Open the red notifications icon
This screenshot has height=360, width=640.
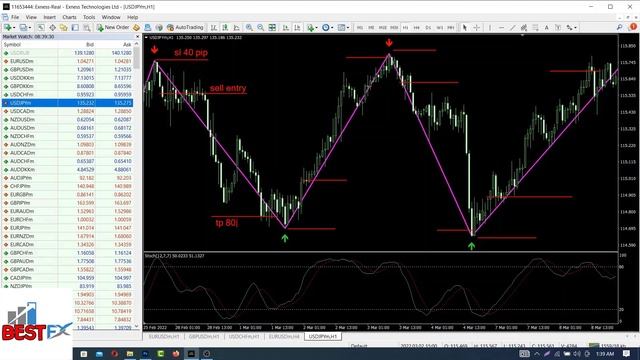633,27
